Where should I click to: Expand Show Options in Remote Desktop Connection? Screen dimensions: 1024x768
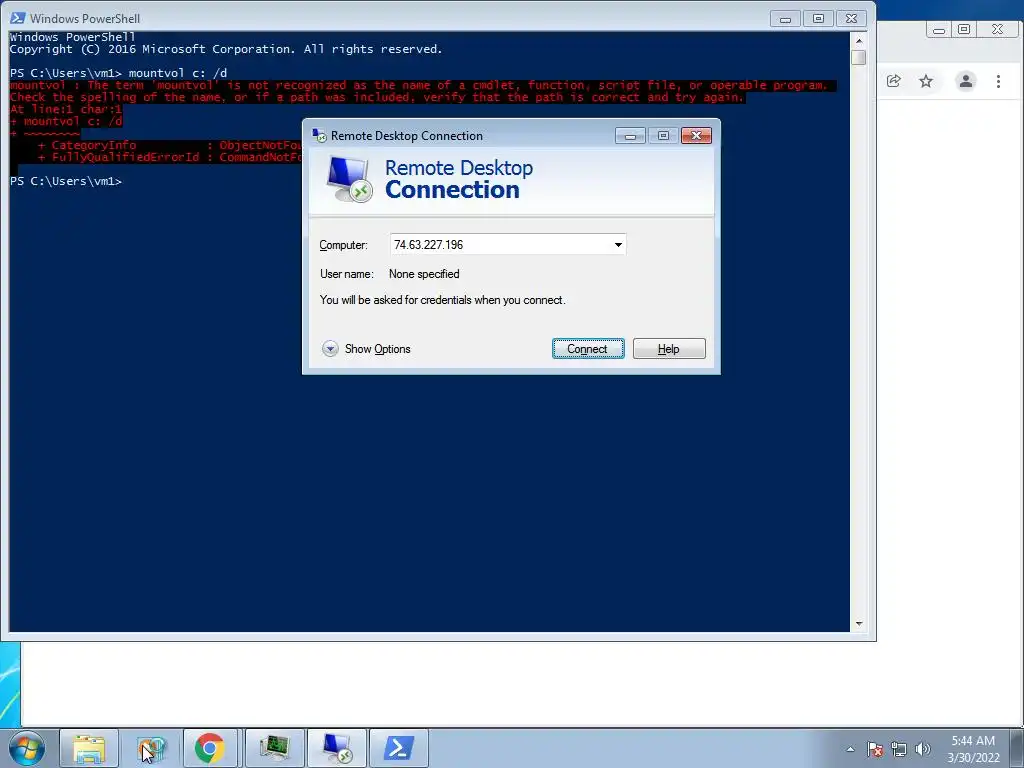click(x=366, y=349)
